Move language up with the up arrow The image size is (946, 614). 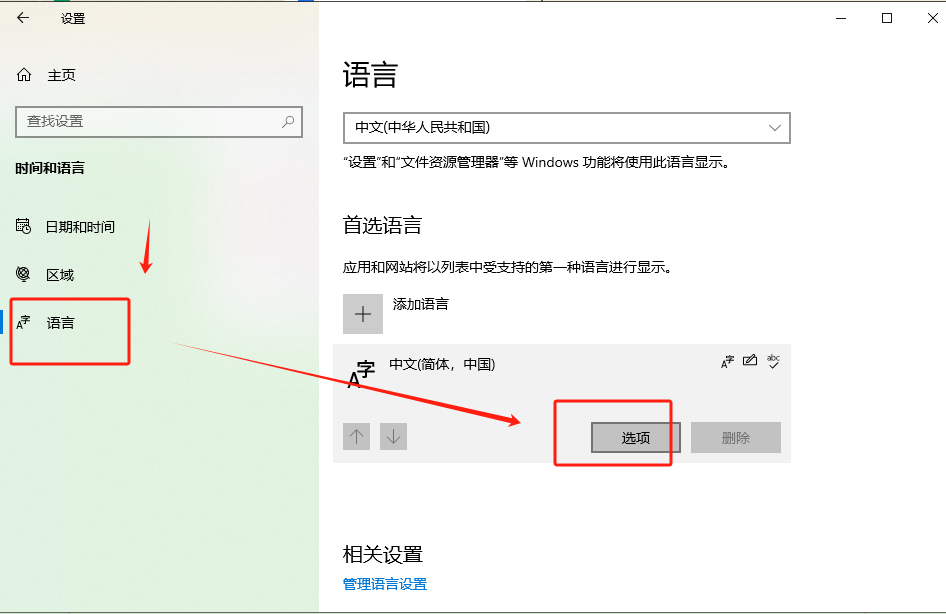357,436
